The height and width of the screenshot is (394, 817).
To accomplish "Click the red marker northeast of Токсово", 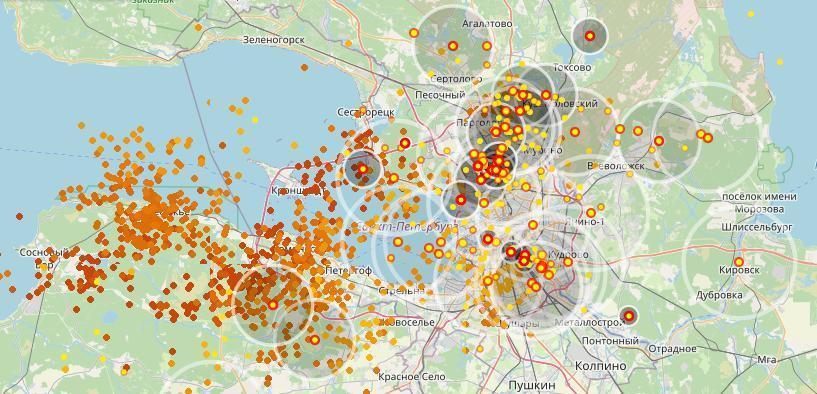I will point(590,36).
